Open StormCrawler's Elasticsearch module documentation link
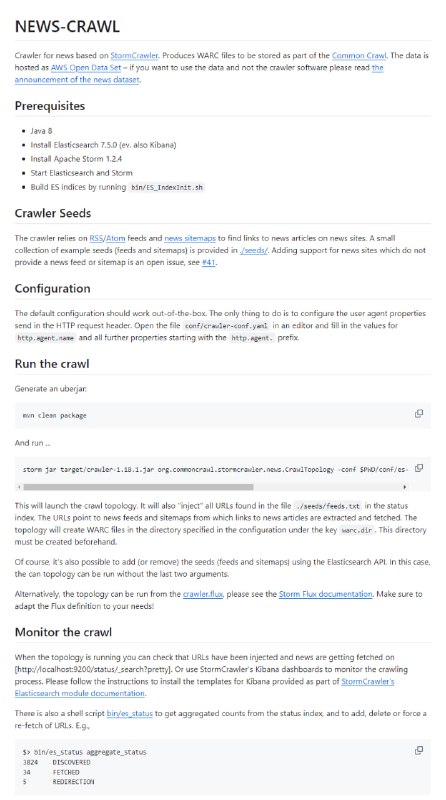 point(204,687)
